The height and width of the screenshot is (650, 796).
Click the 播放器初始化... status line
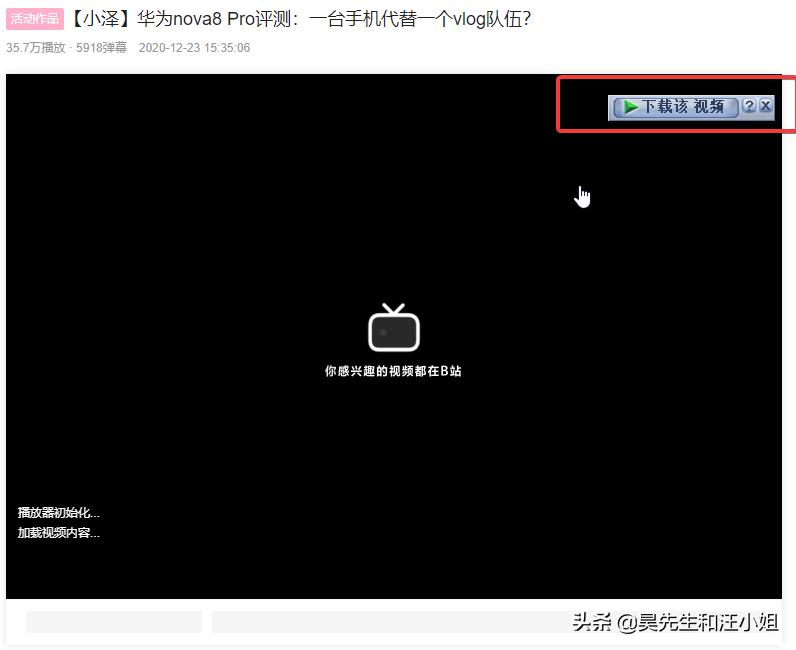(59, 512)
